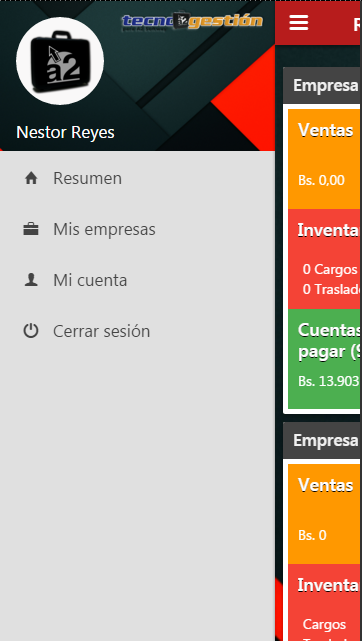This screenshot has height=641, width=362.
Task: Go to Mi cuenta
Action: pos(137,280)
